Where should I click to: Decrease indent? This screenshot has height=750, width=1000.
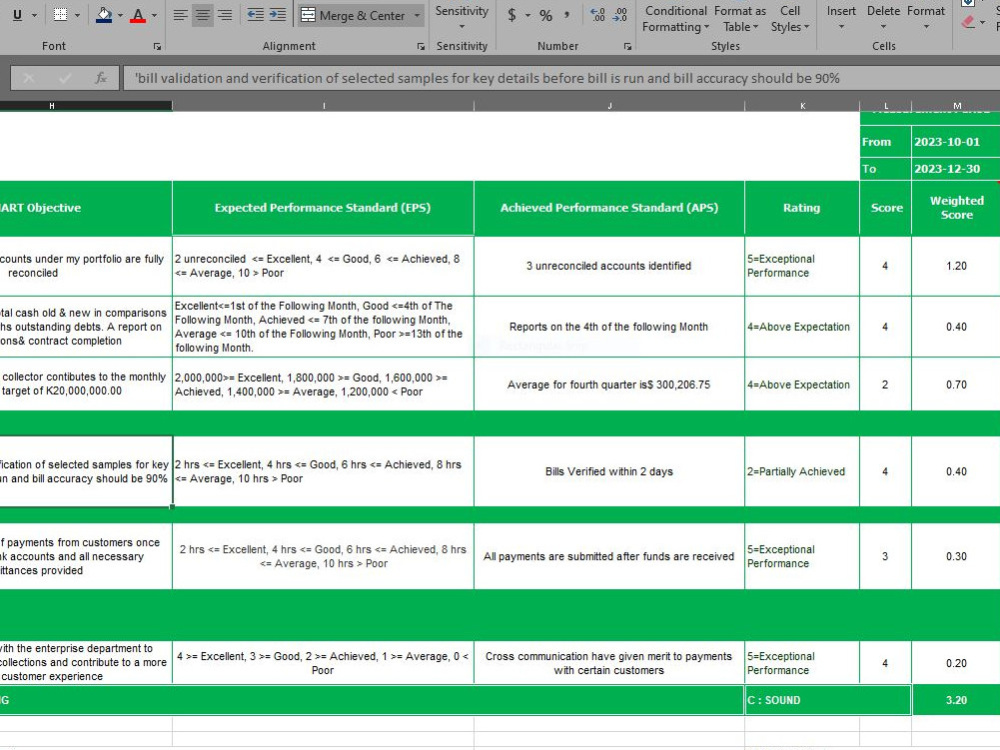pos(256,15)
